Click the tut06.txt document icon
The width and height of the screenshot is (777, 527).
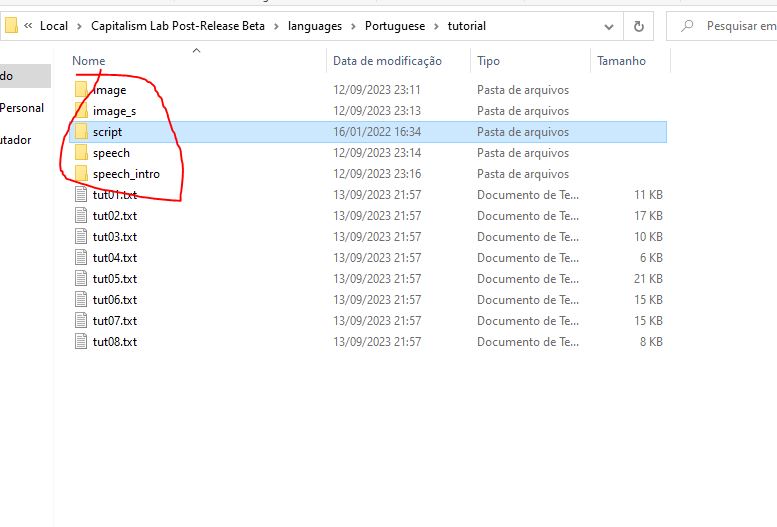(81, 299)
